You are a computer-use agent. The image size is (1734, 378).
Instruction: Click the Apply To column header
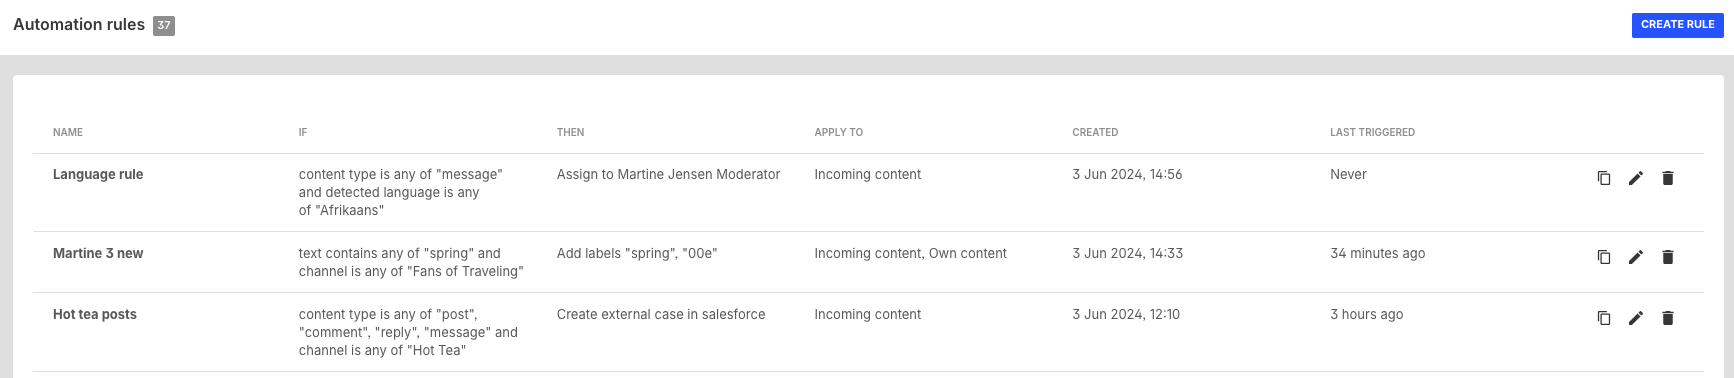coord(838,132)
